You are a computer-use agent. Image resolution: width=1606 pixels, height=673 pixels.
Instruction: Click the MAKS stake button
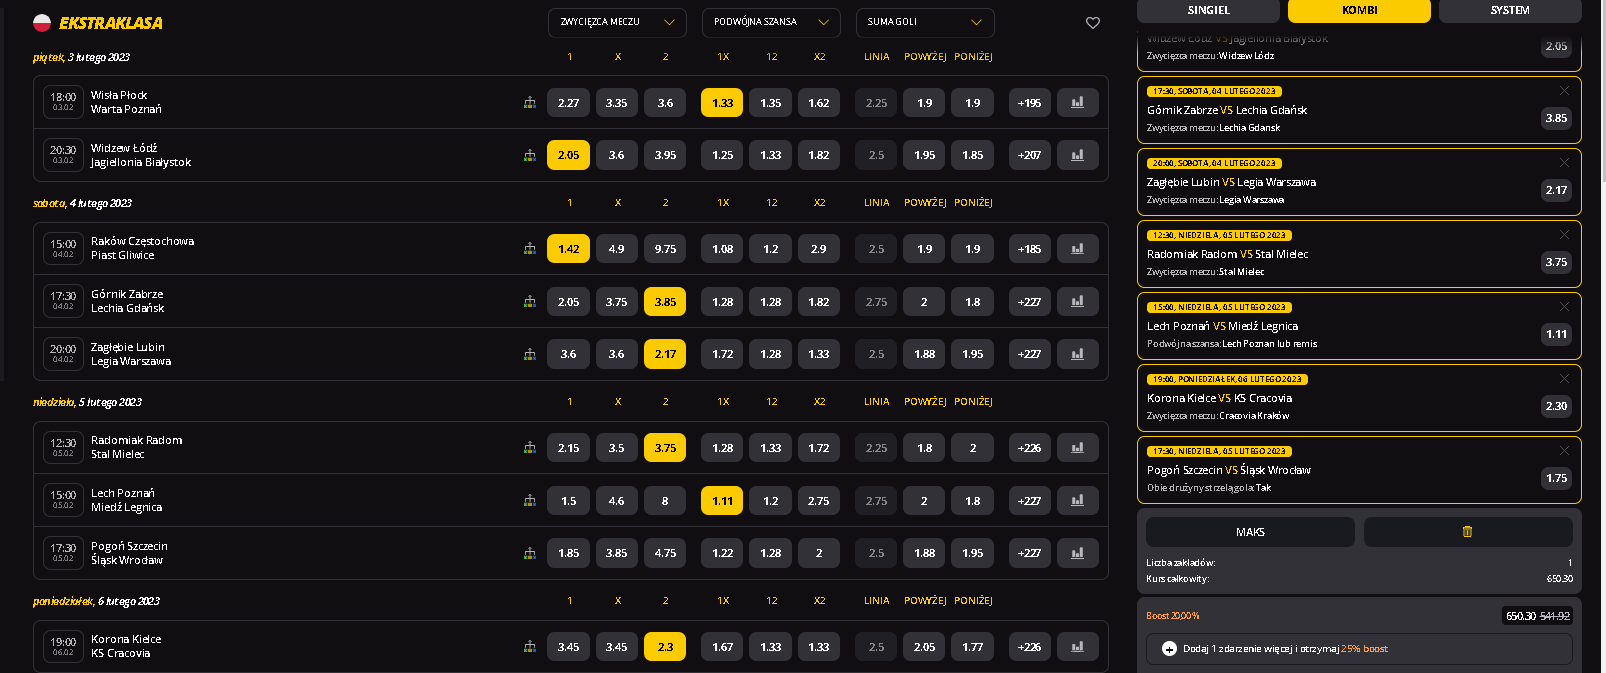tap(1250, 532)
